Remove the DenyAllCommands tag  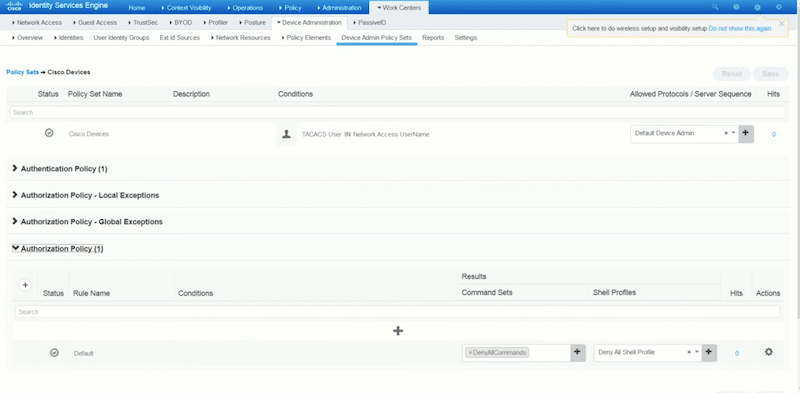pos(470,353)
